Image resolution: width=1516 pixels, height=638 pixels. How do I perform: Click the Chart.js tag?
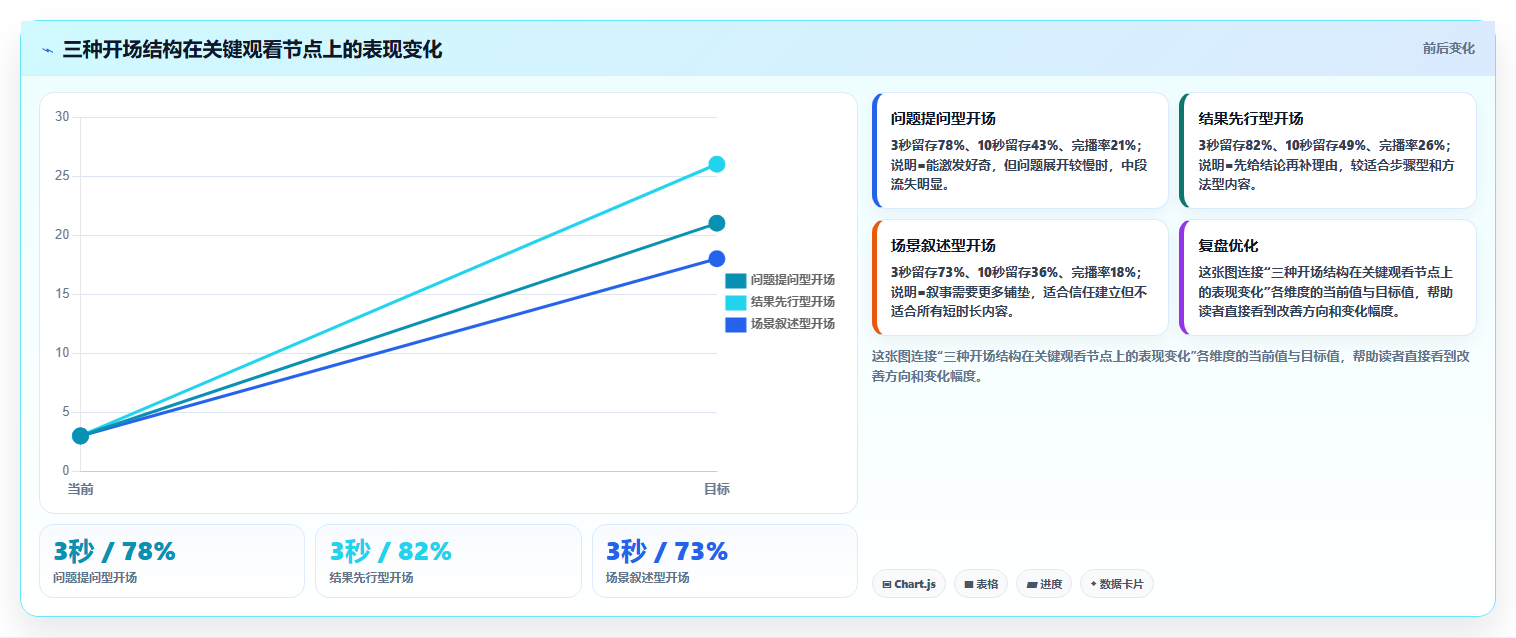909,584
